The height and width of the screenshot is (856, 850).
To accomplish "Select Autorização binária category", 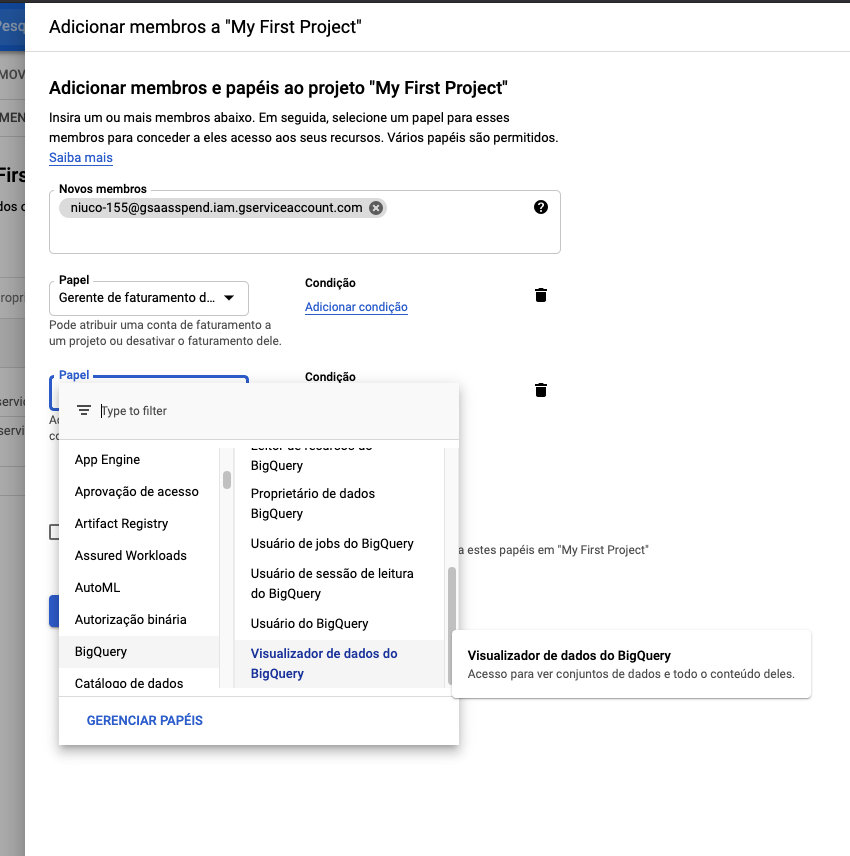I will (139, 620).
